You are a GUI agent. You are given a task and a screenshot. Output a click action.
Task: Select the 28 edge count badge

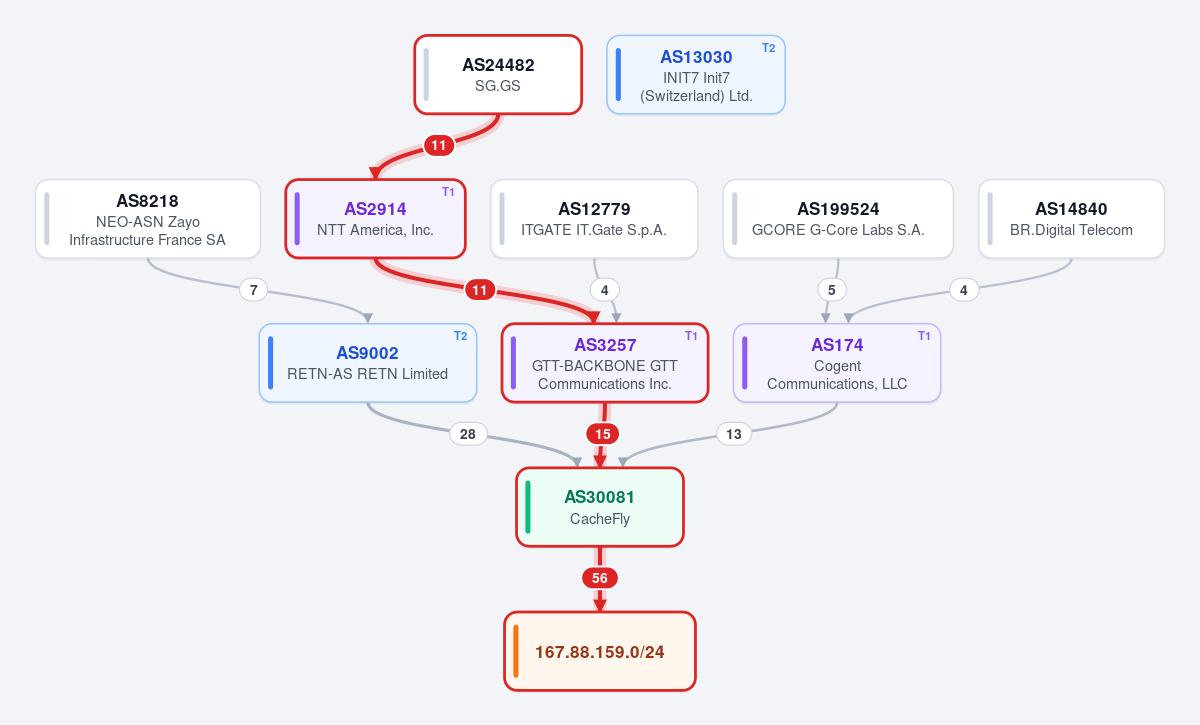468,434
